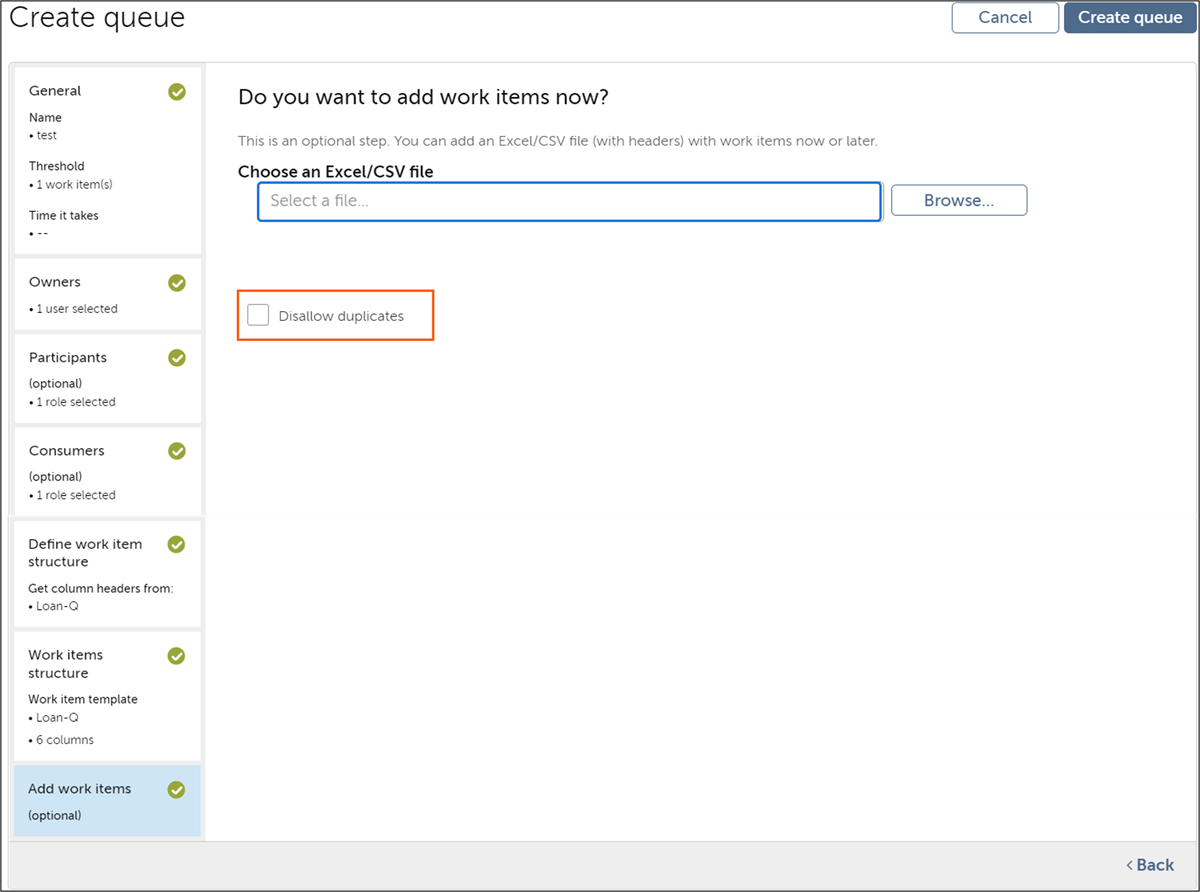The image size is (1200, 892).
Task: Click the 'Disallow duplicates' label text
Action: 341,316
